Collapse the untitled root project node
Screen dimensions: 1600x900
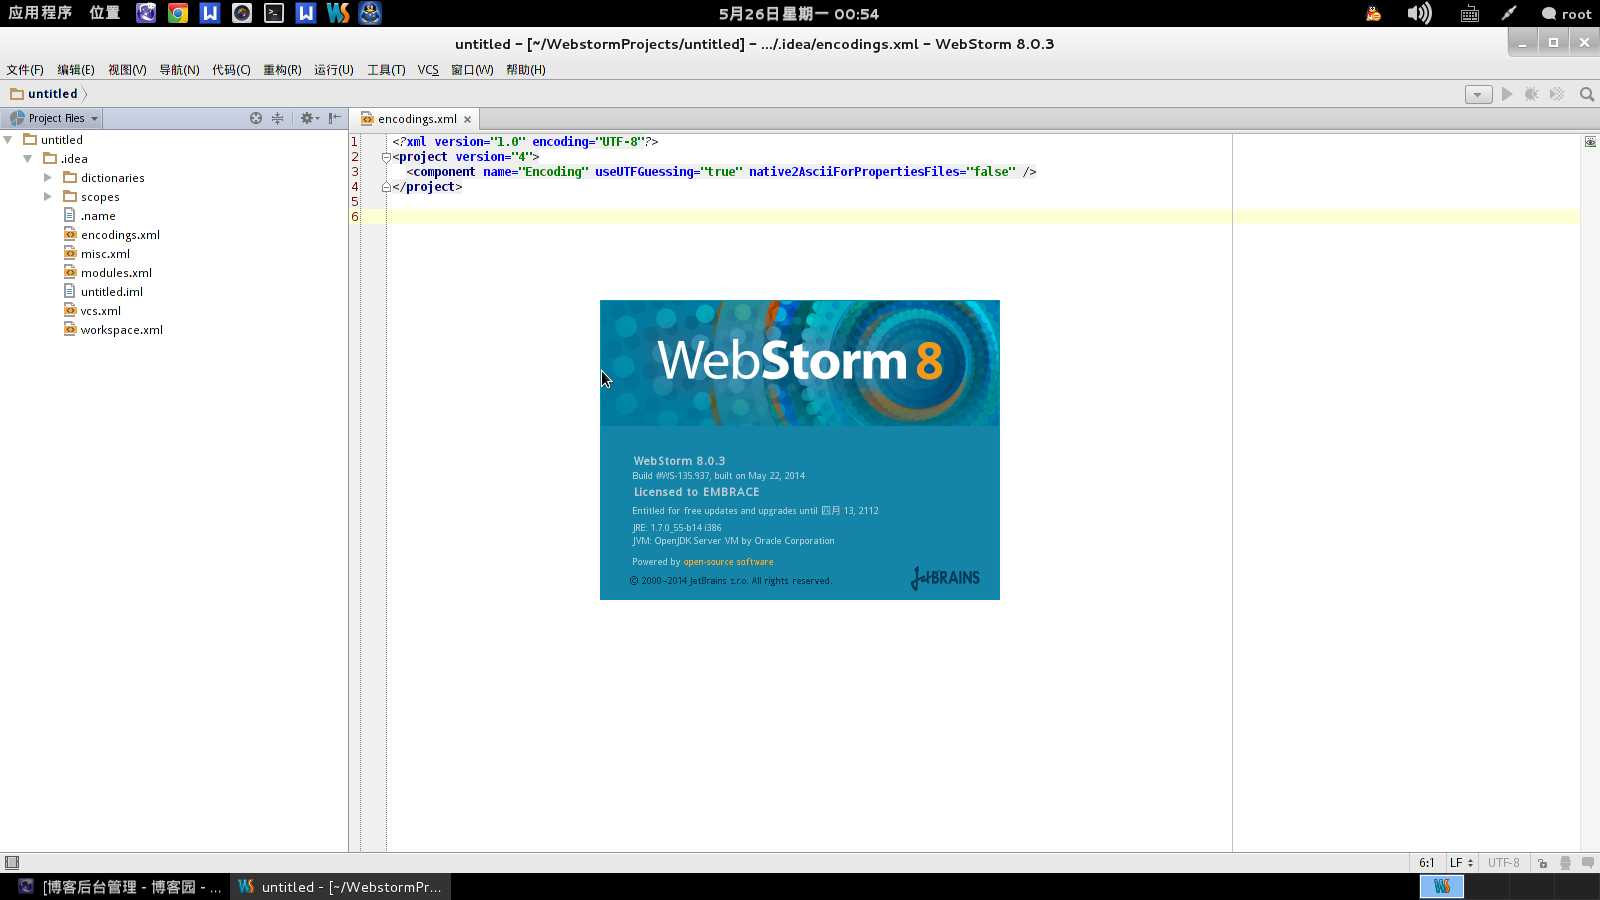[8, 140]
